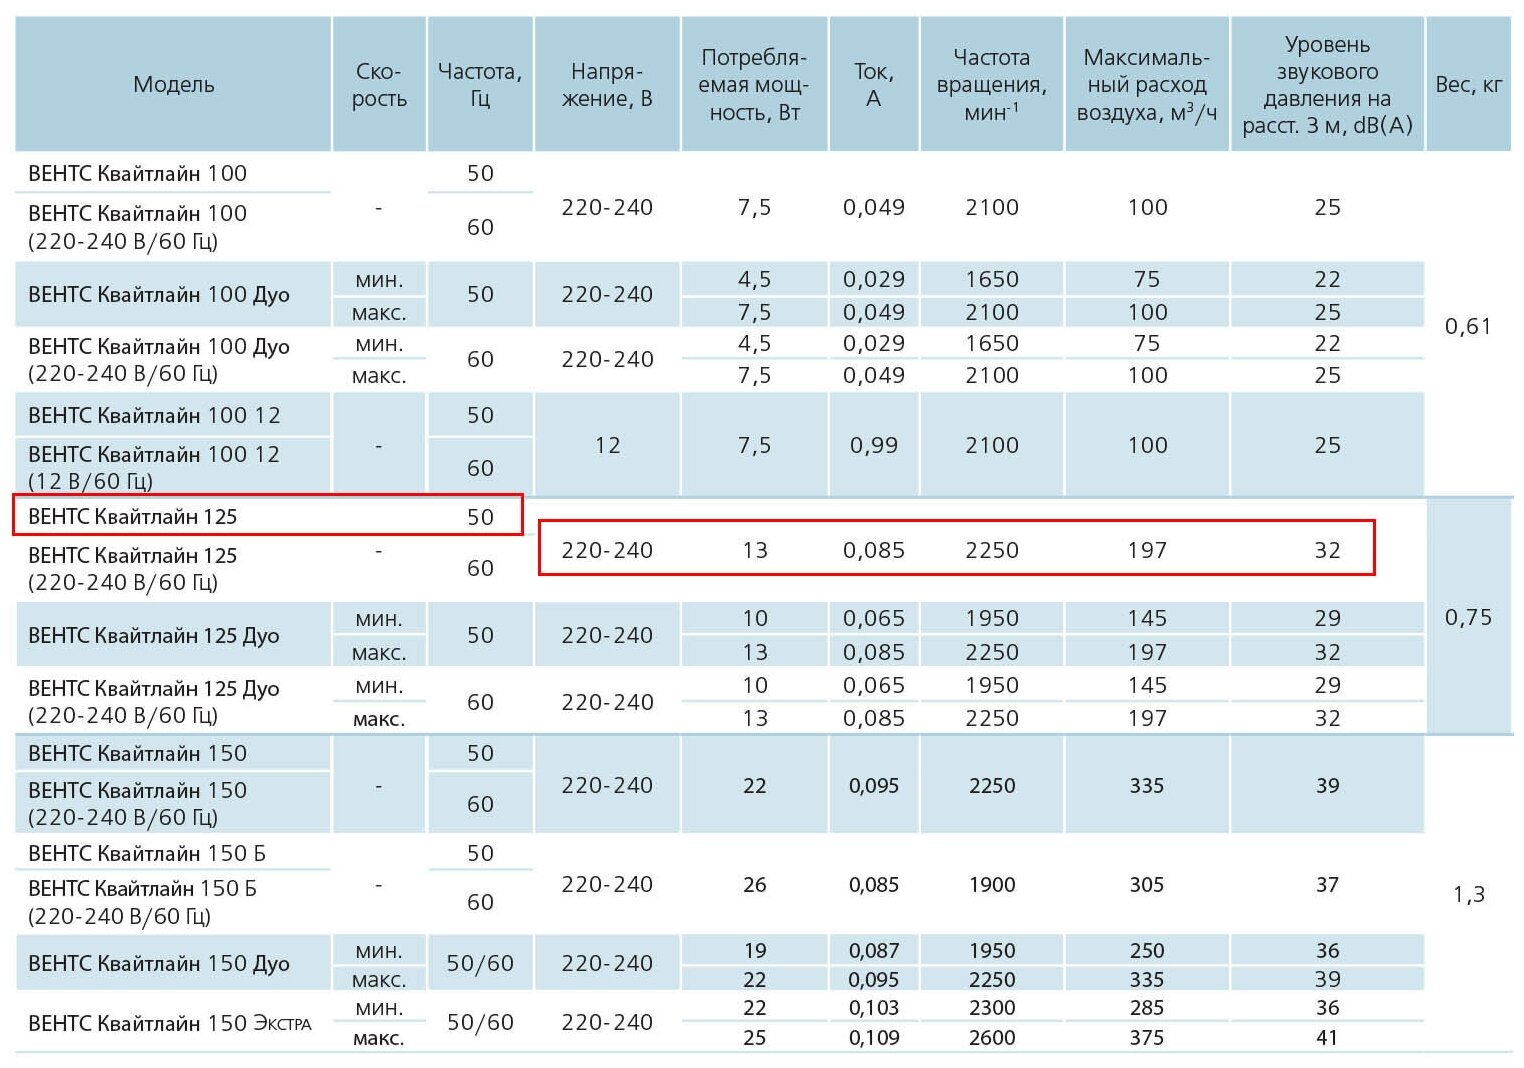Select '50/60' frequency in the 150 Экстра row
The height and width of the screenshot is (1068, 1524).
(x=480, y=1022)
